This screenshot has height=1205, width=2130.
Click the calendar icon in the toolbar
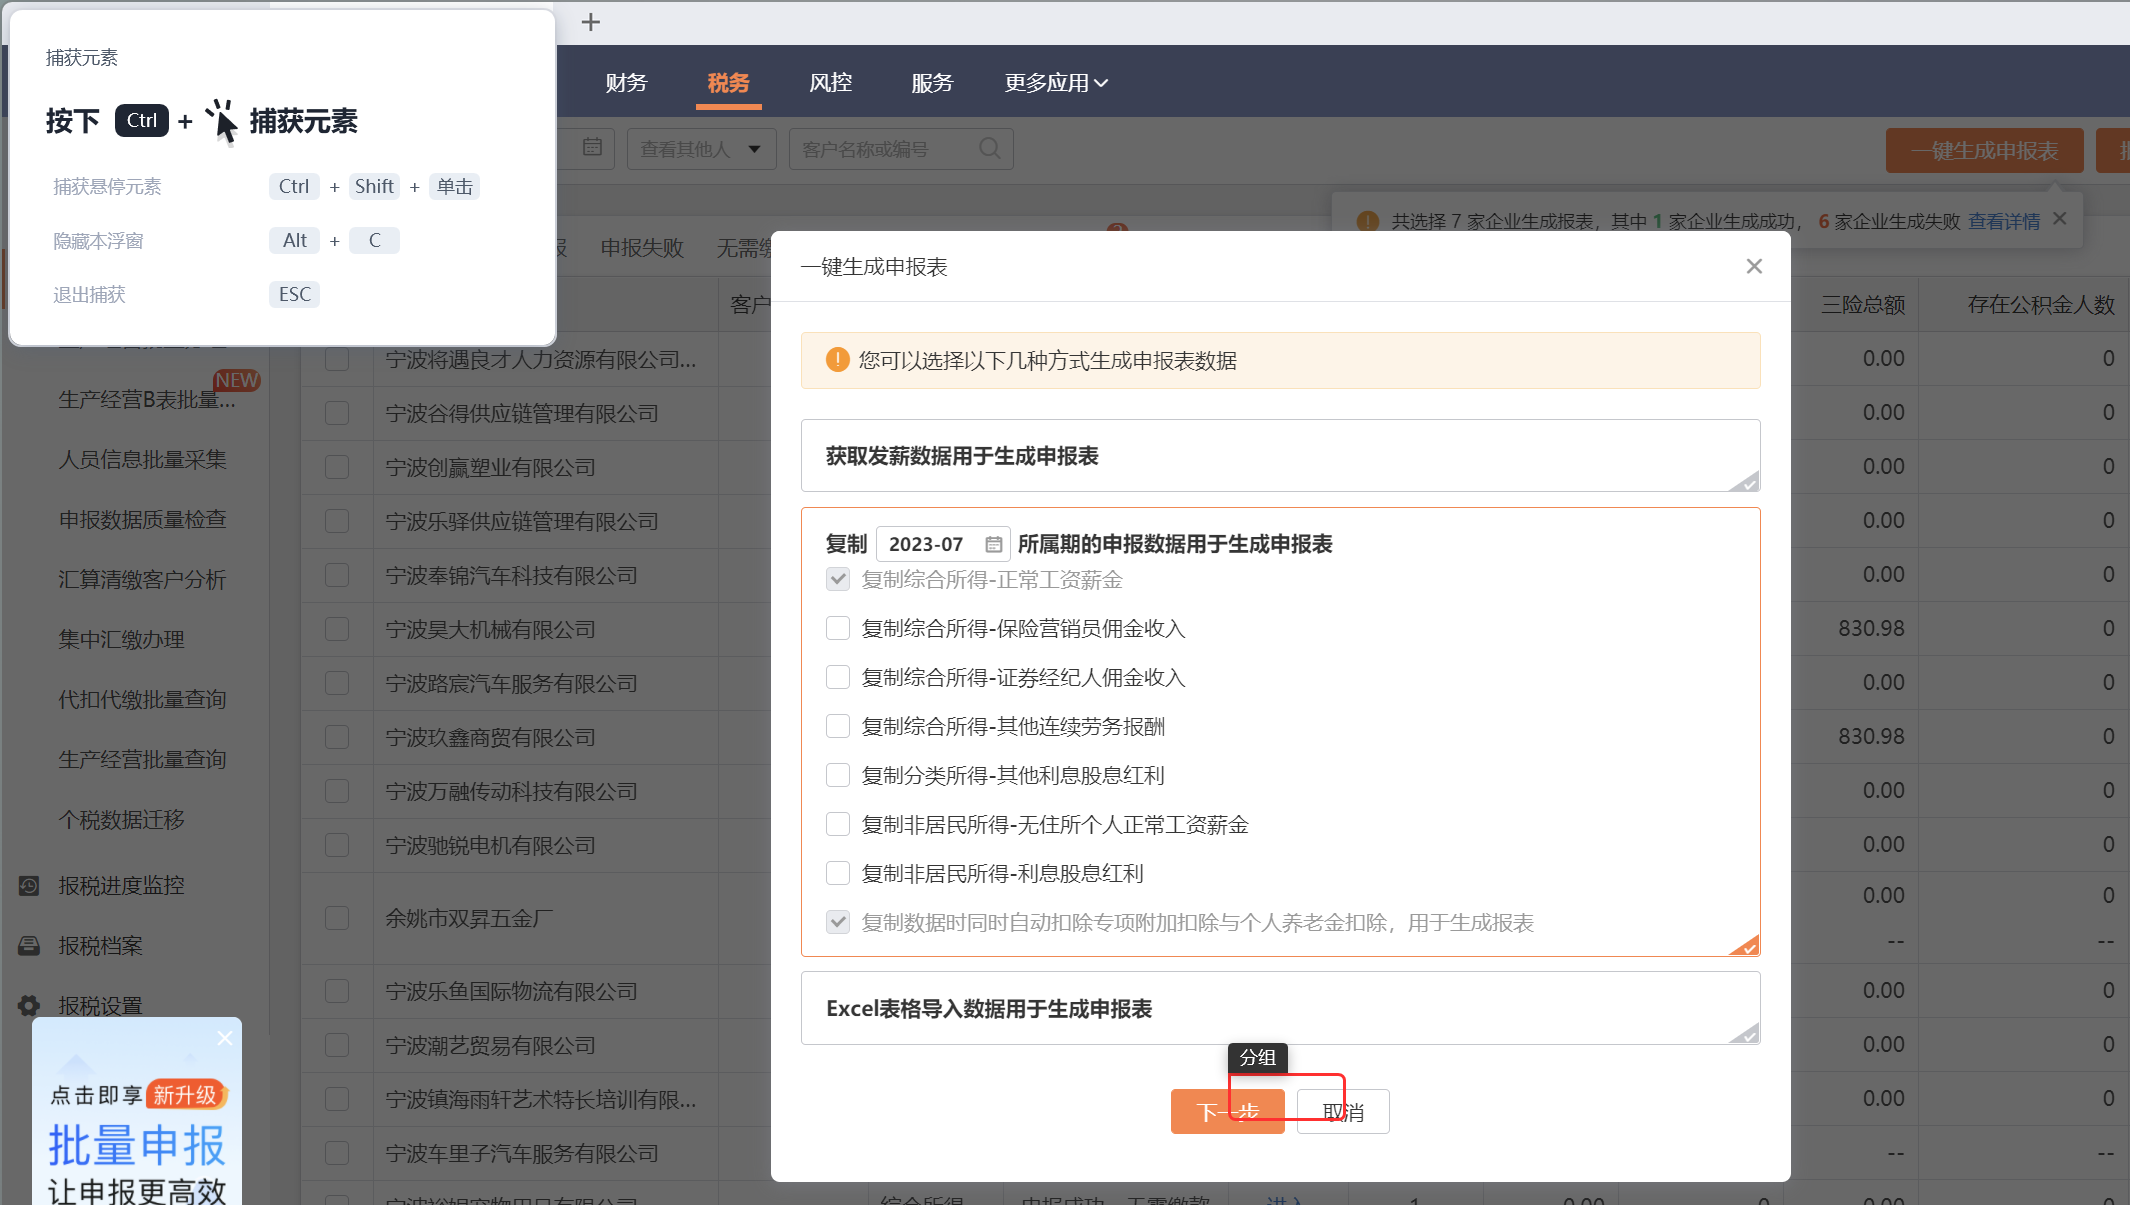click(x=592, y=148)
